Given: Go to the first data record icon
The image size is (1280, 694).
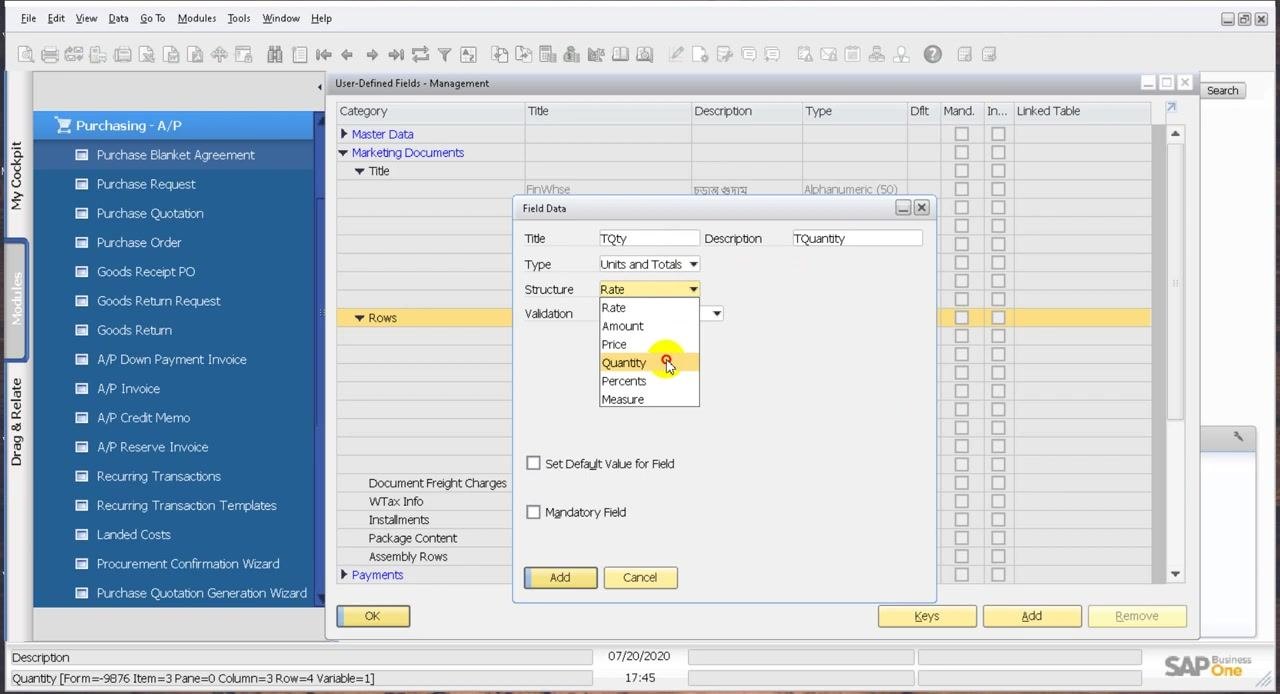Looking at the screenshot, I should click(323, 55).
